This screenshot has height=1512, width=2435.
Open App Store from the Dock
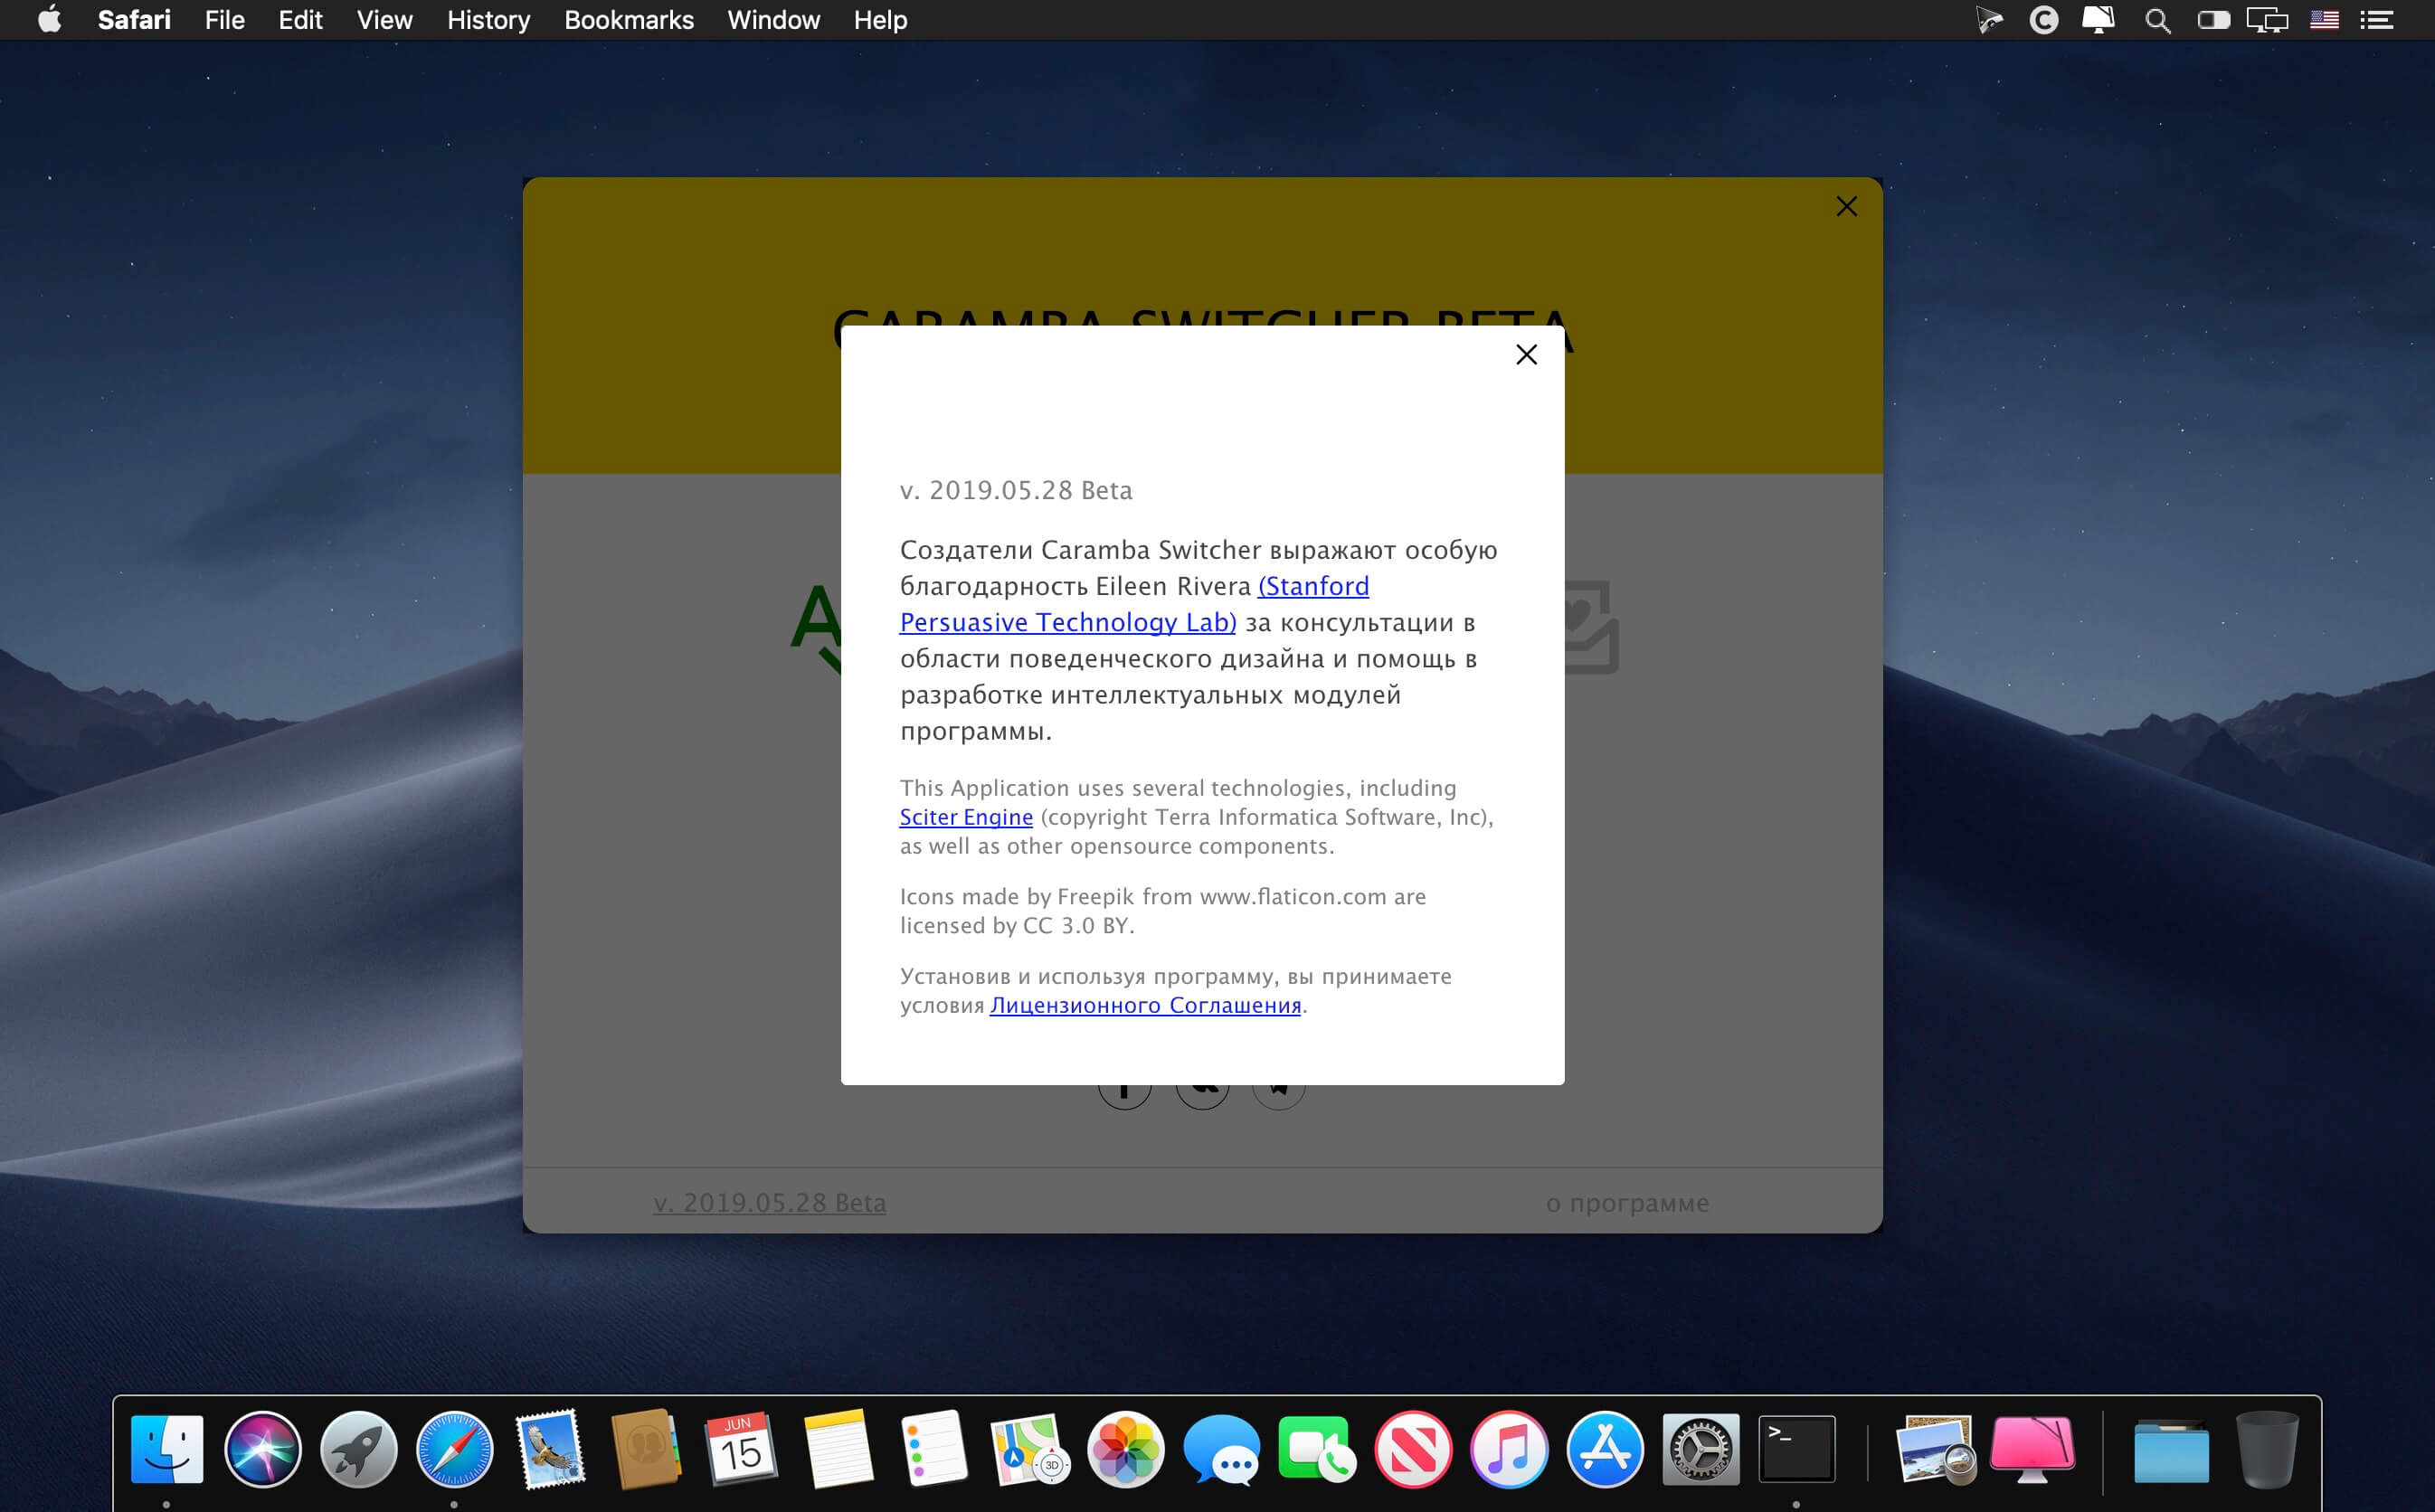(1605, 1449)
